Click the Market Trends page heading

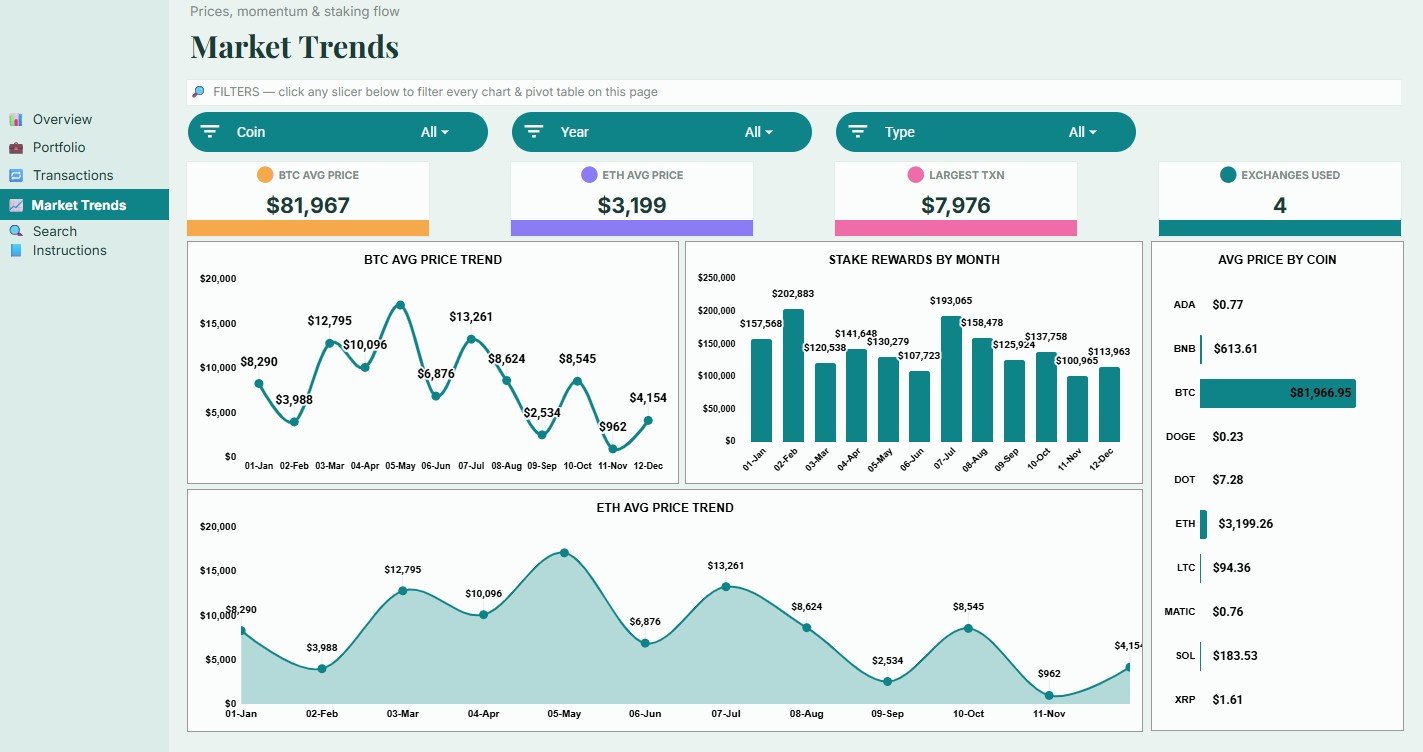pos(294,47)
